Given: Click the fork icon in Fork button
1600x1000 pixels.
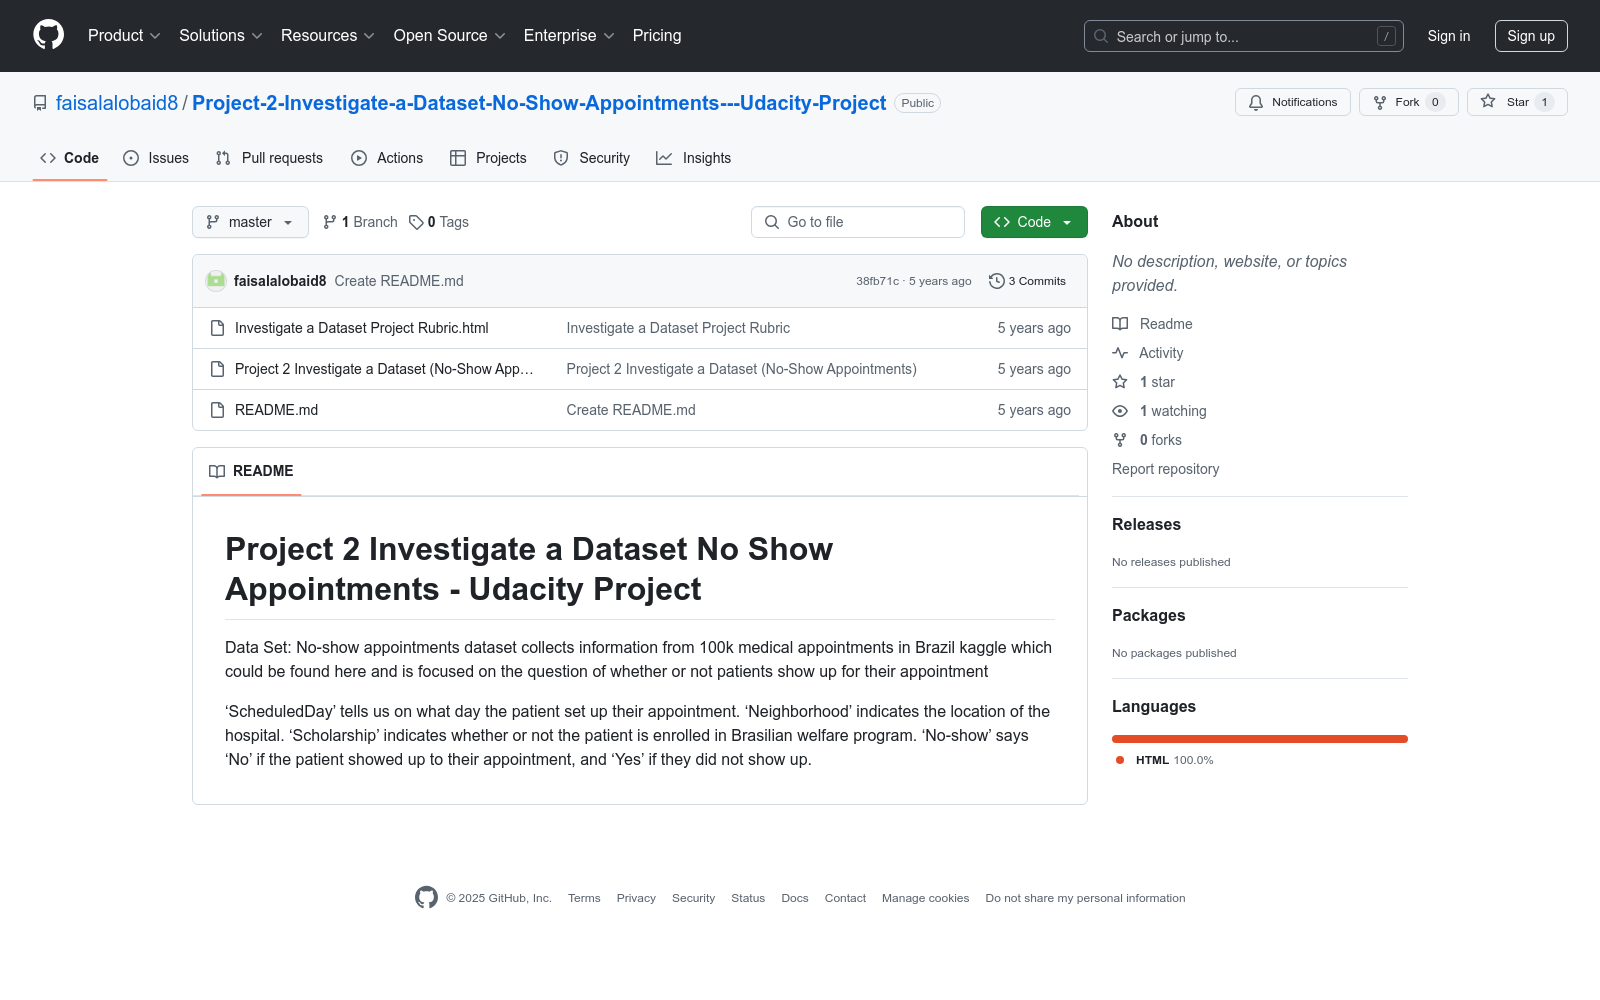Looking at the screenshot, I should point(1380,102).
